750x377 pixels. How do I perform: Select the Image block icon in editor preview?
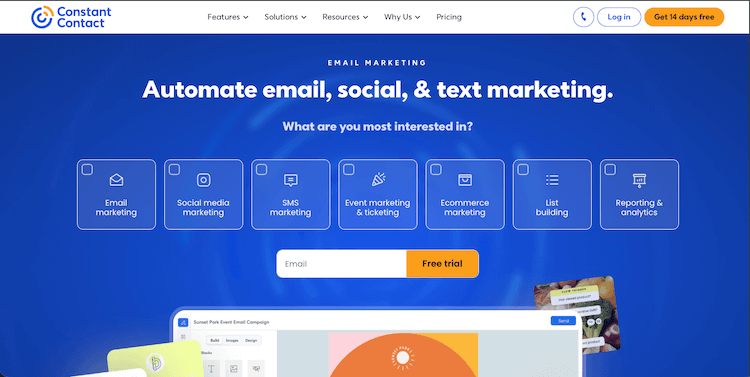[234, 369]
